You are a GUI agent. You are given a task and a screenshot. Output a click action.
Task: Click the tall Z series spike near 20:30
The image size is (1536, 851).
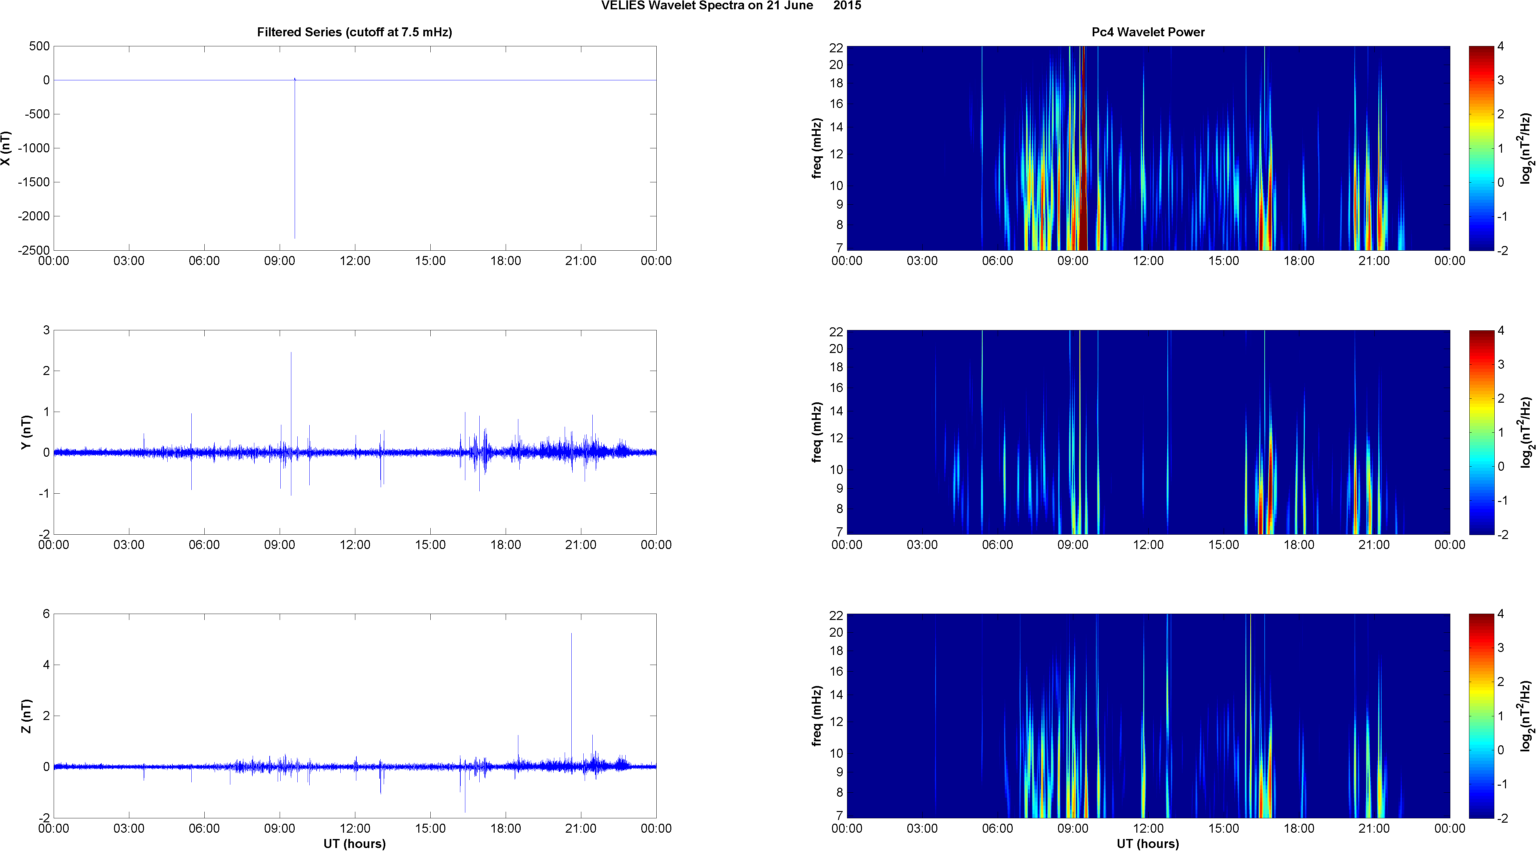click(571, 680)
